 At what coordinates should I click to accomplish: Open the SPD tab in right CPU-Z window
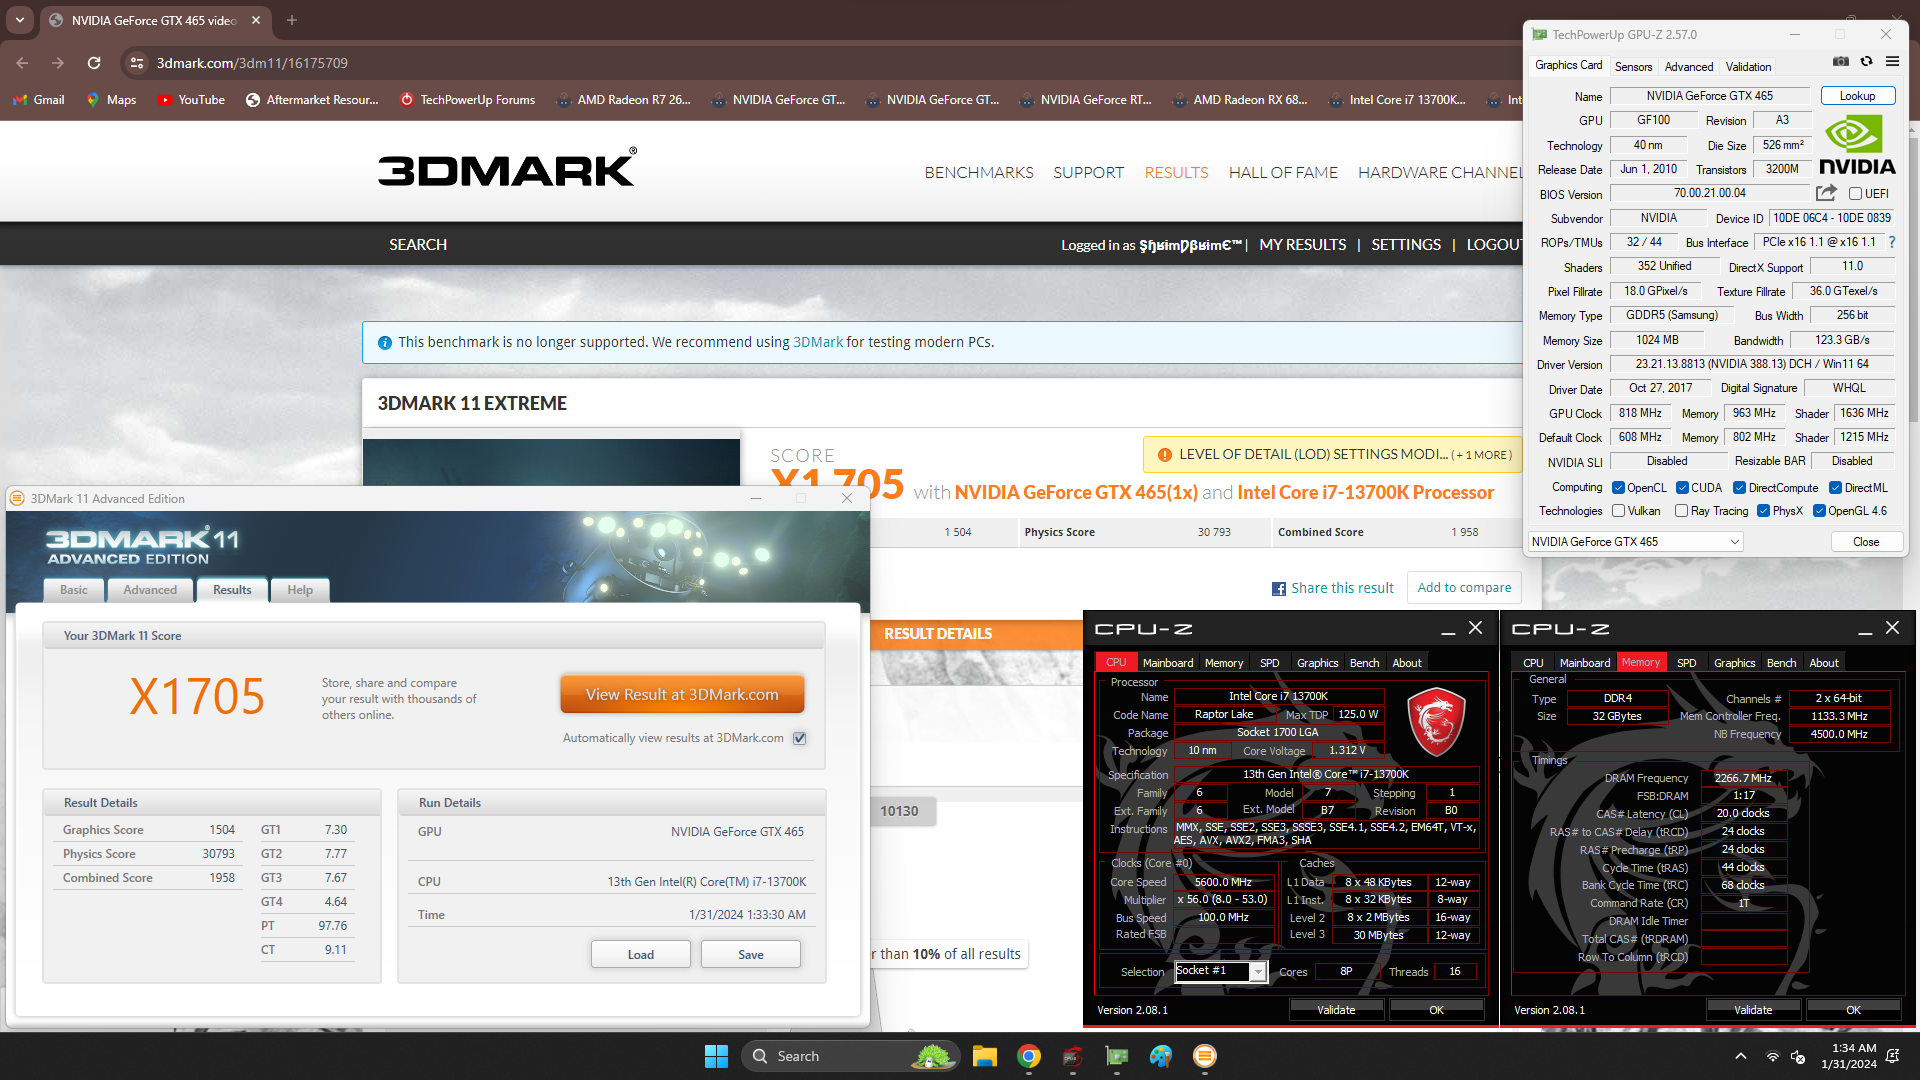pos(1686,663)
